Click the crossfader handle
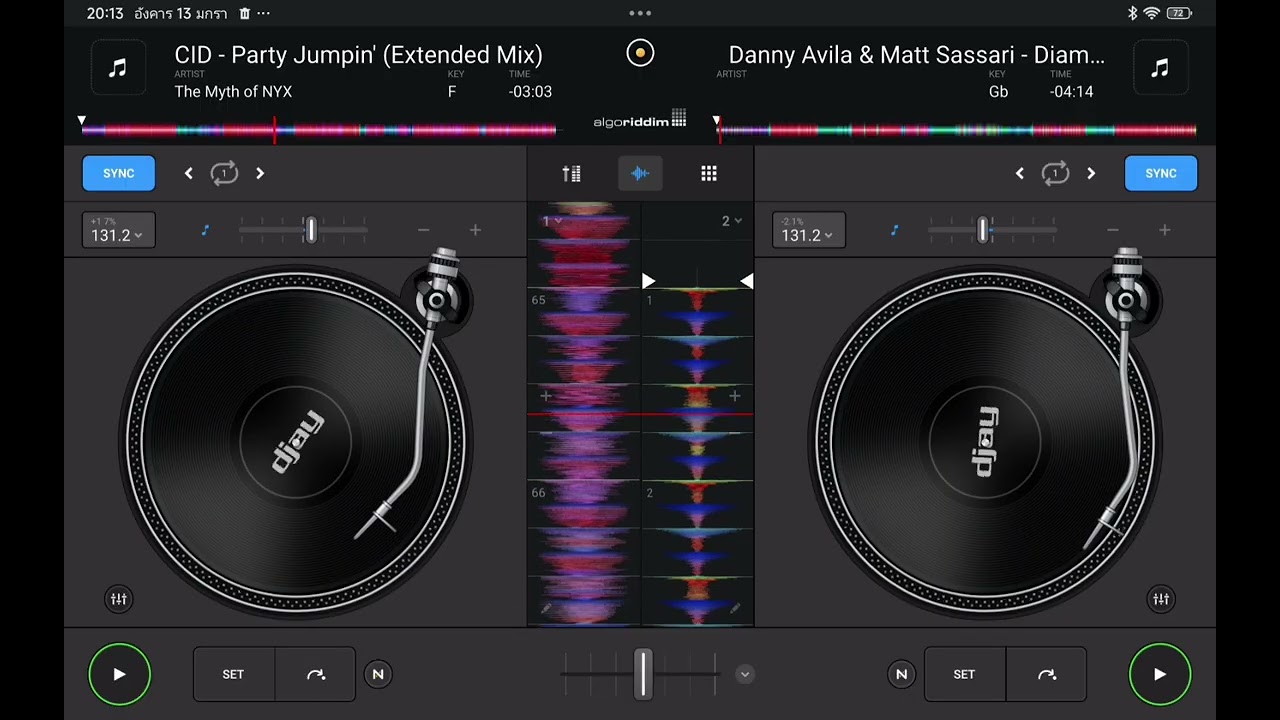Image resolution: width=1280 pixels, height=720 pixels. point(643,673)
